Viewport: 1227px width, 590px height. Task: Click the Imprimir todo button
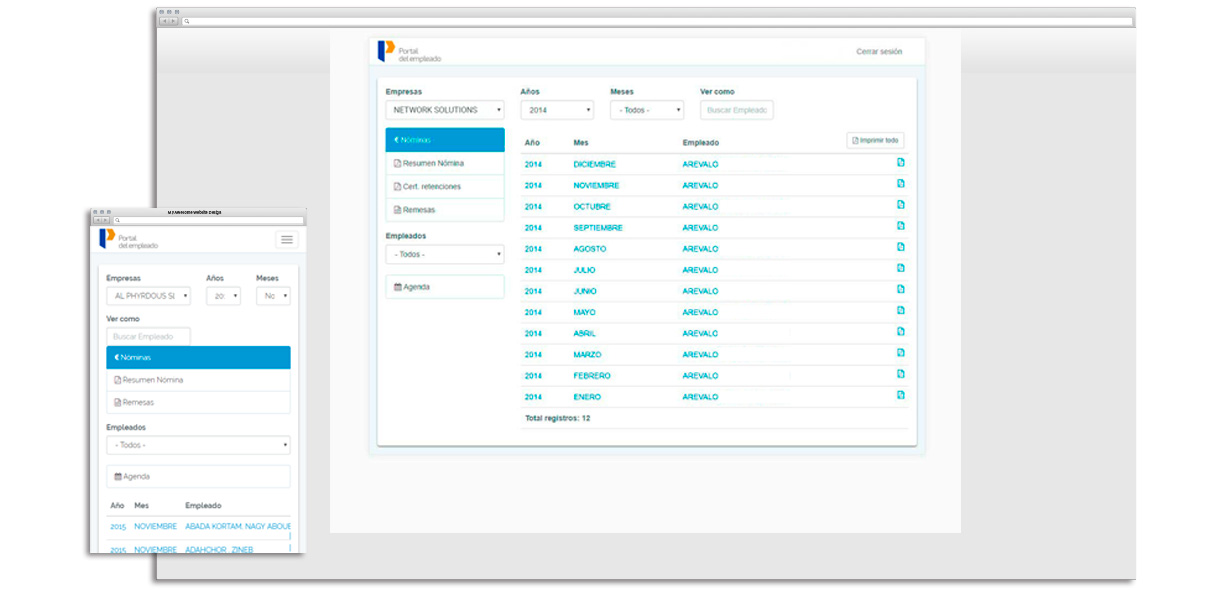point(875,140)
